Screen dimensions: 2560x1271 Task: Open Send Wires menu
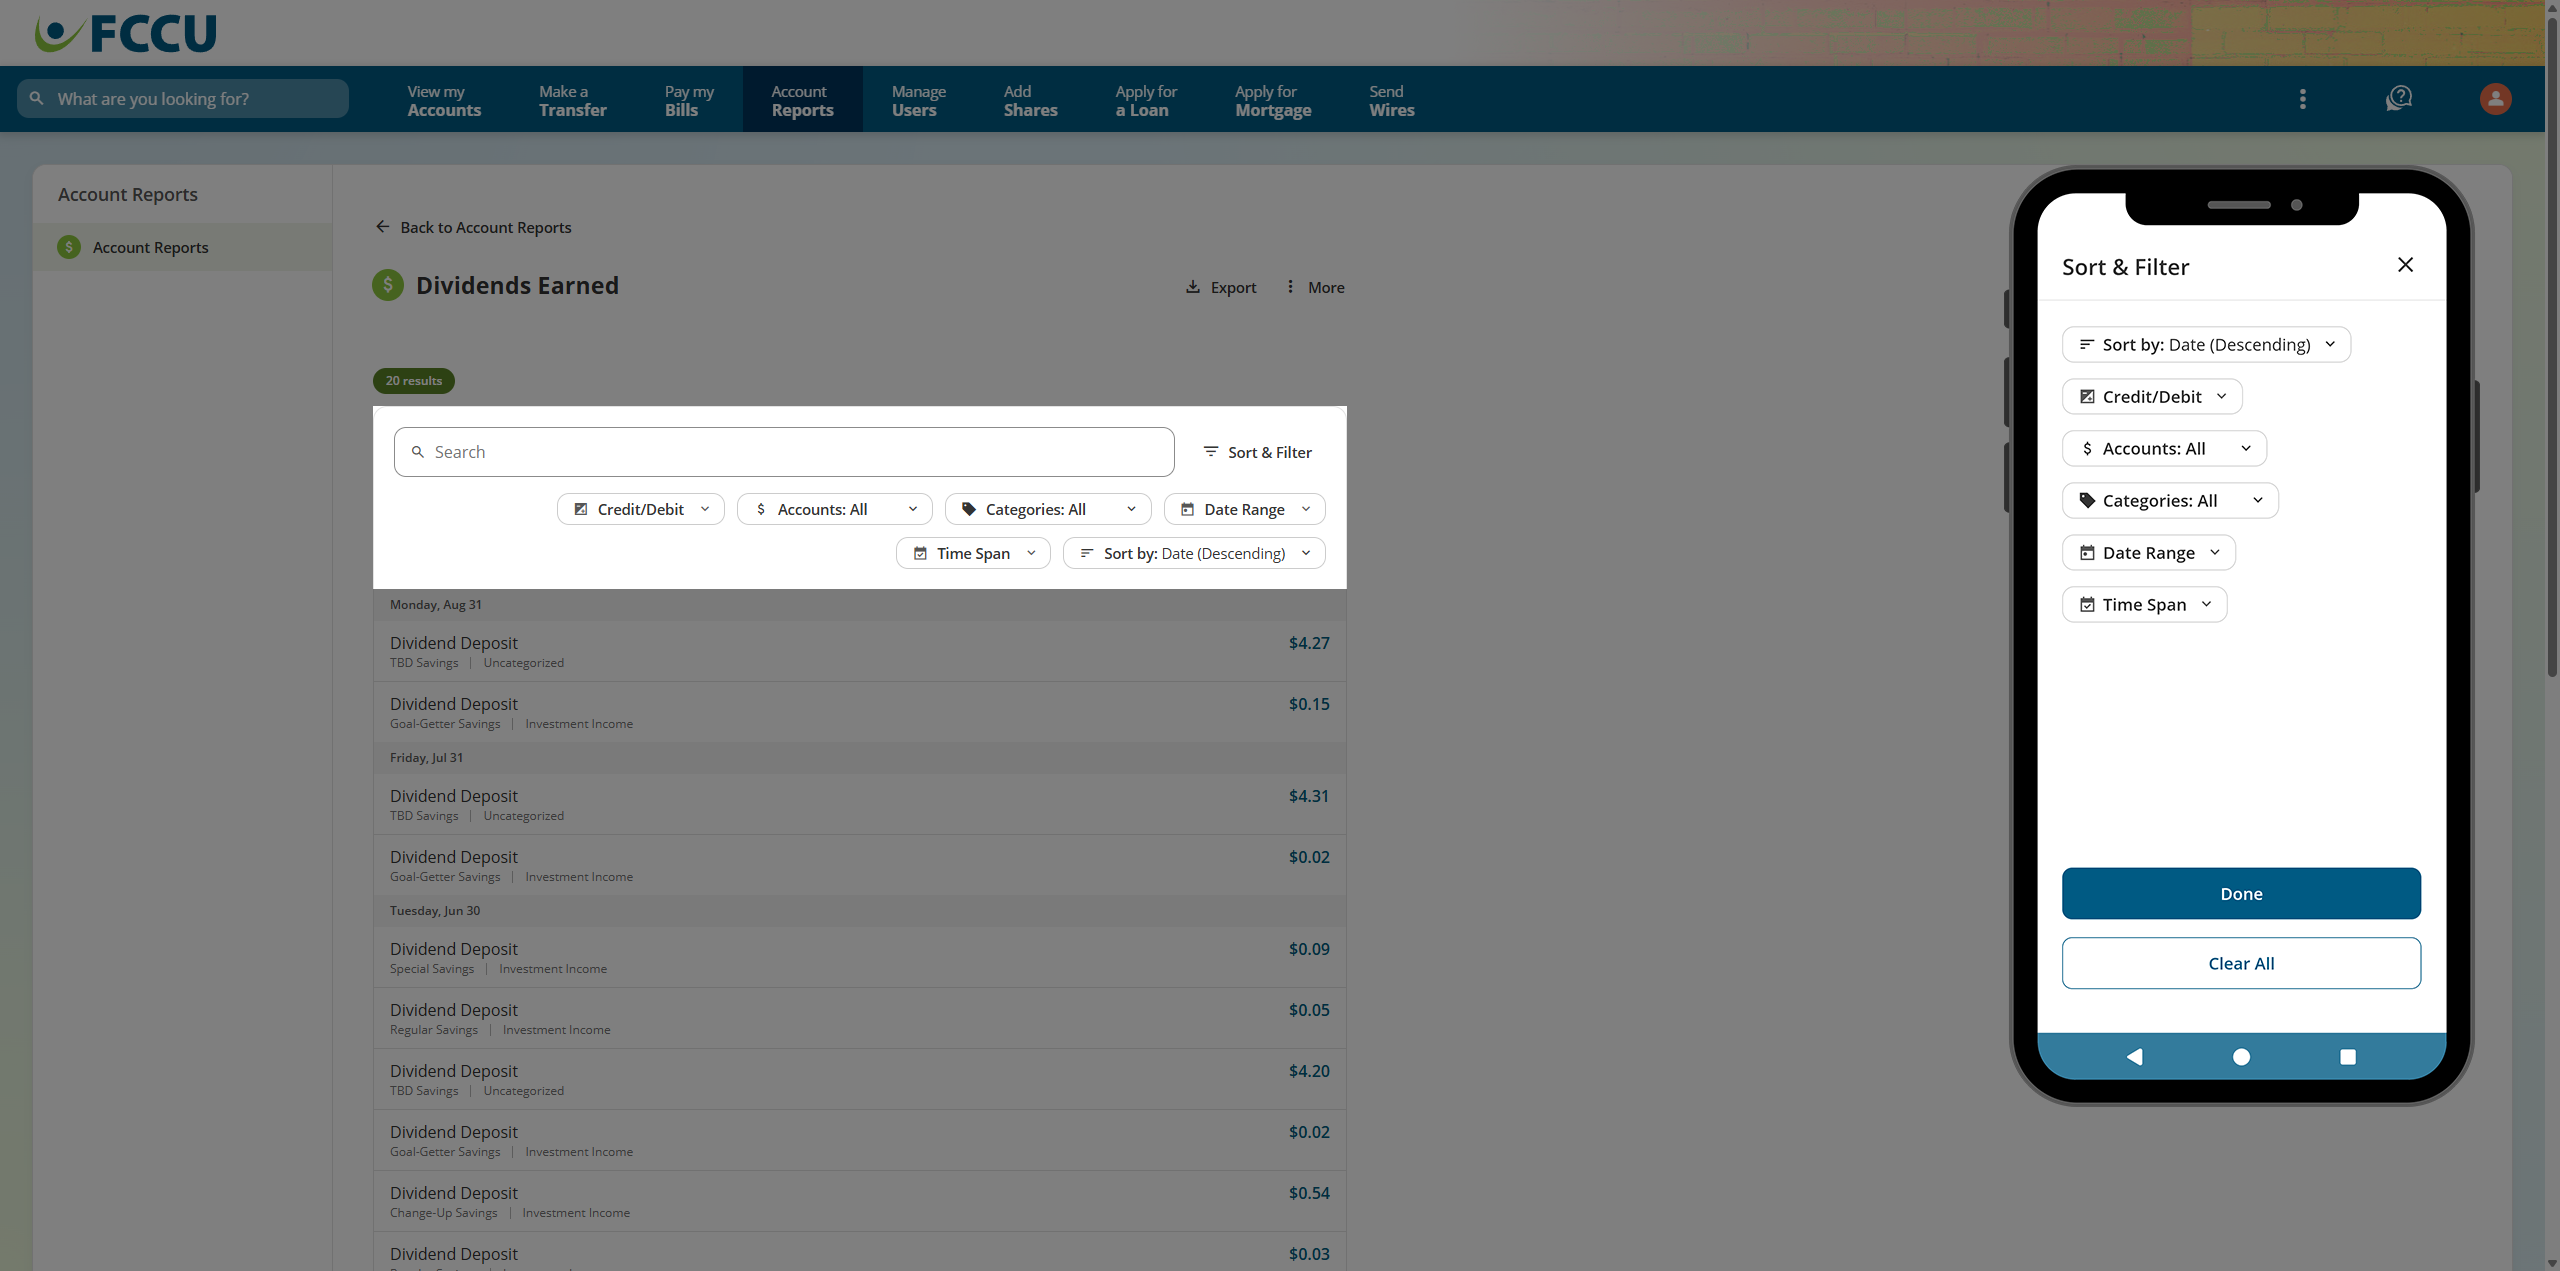click(1391, 99)
